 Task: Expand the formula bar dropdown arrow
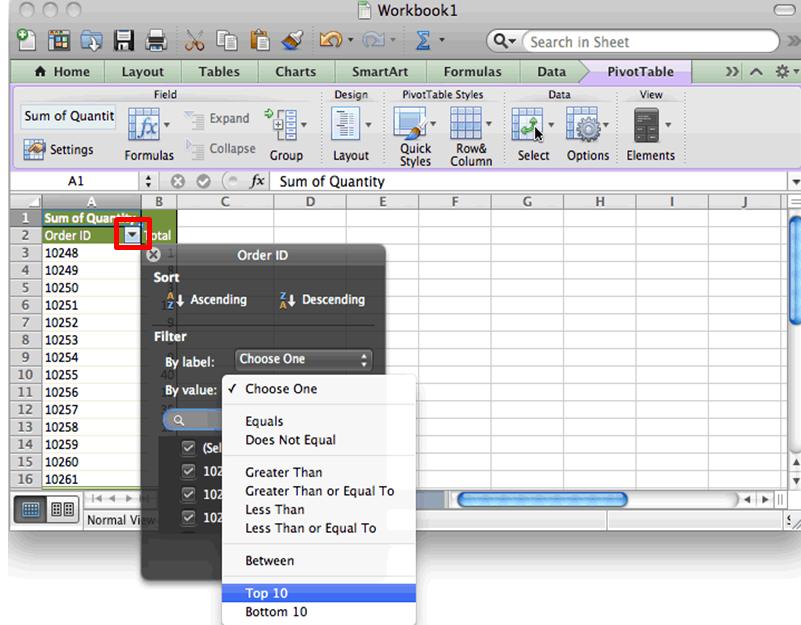(x=795, y=182)
